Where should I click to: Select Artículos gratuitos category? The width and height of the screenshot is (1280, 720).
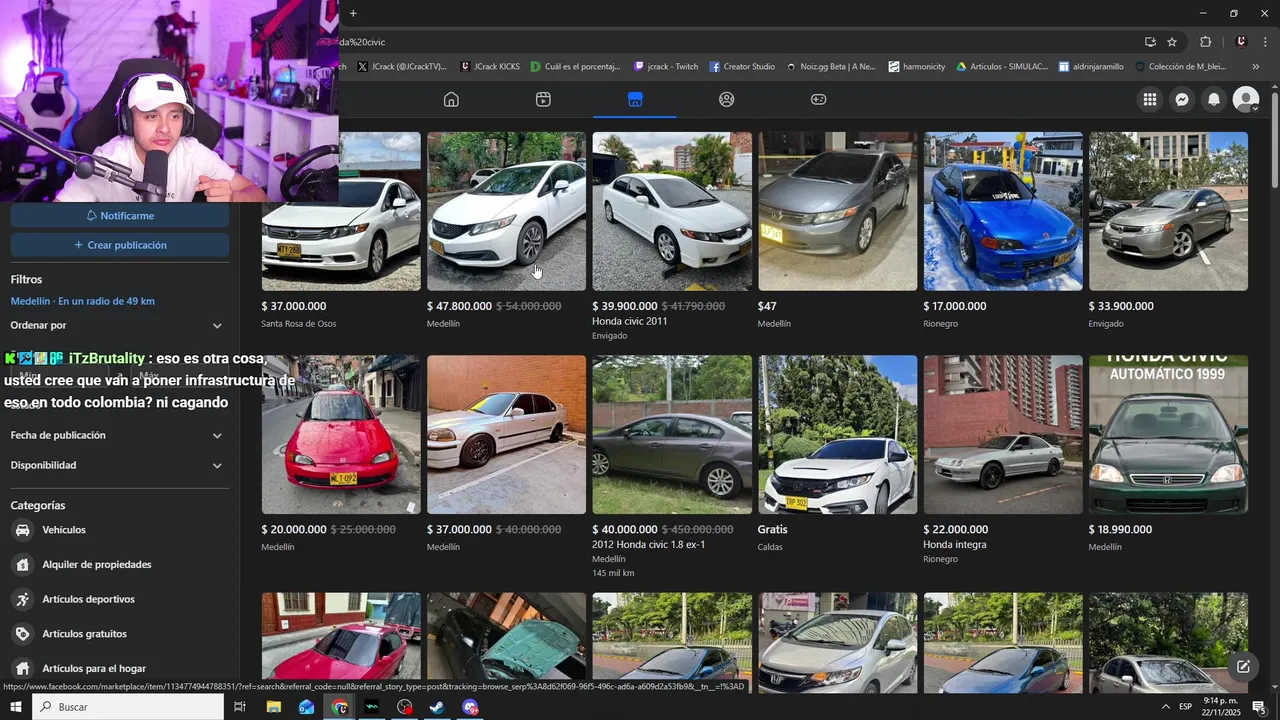click(119, 634)
